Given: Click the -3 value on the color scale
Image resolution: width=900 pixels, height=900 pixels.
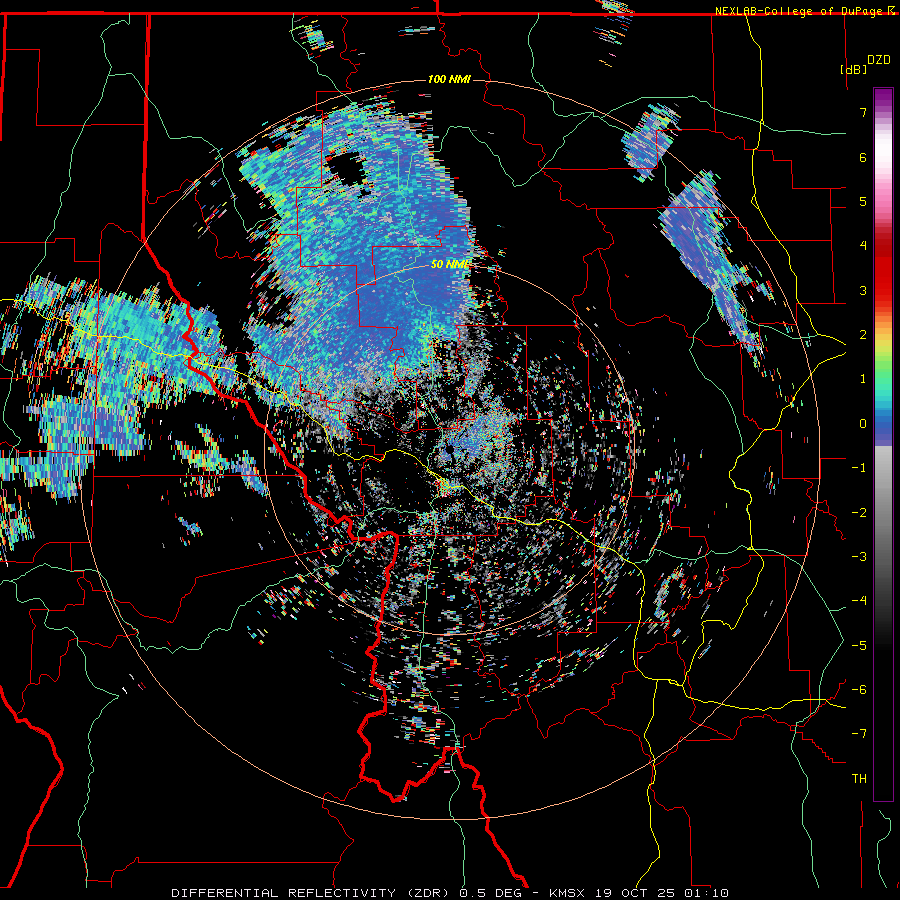Looking at the screenshot, I should click(x=859, y=557).
